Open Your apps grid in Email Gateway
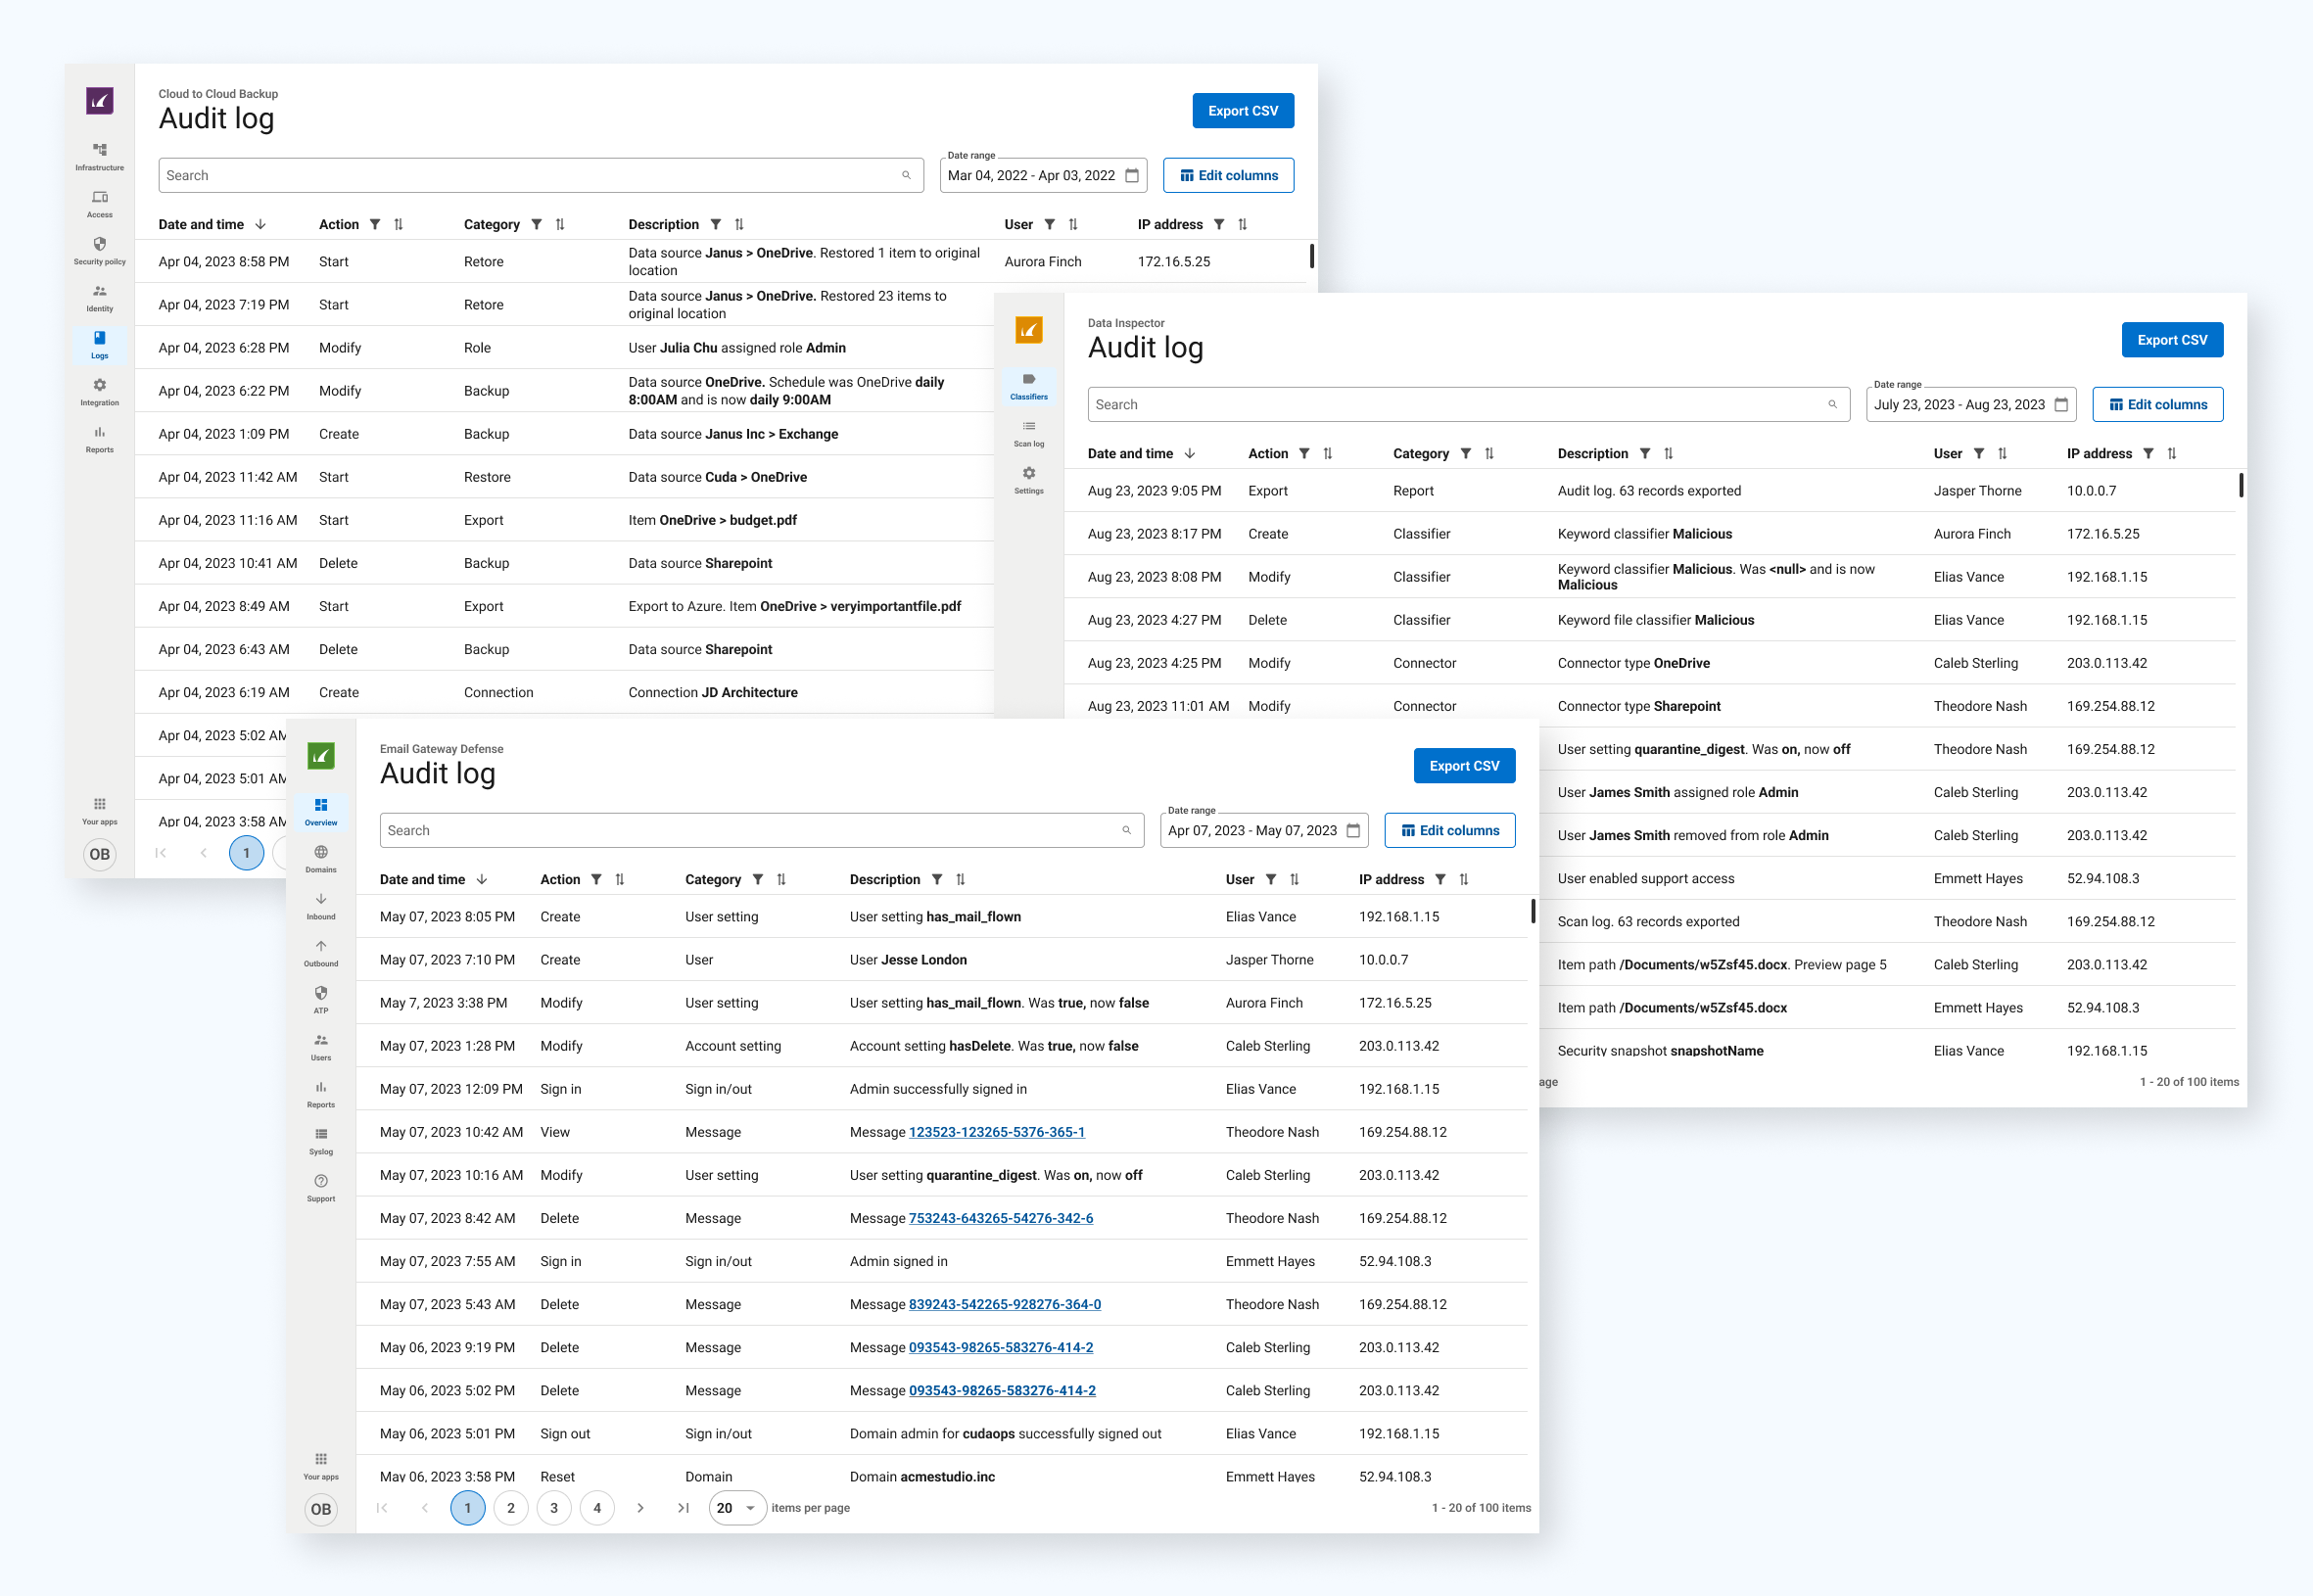 320,1464
